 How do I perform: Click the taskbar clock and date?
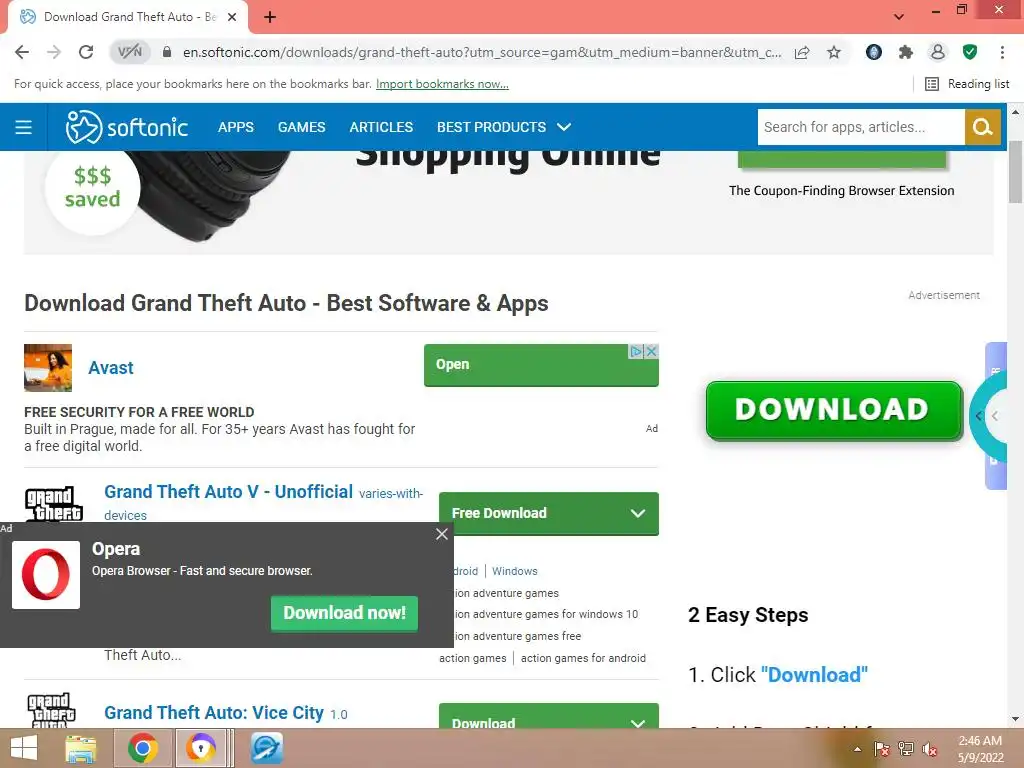980,749
